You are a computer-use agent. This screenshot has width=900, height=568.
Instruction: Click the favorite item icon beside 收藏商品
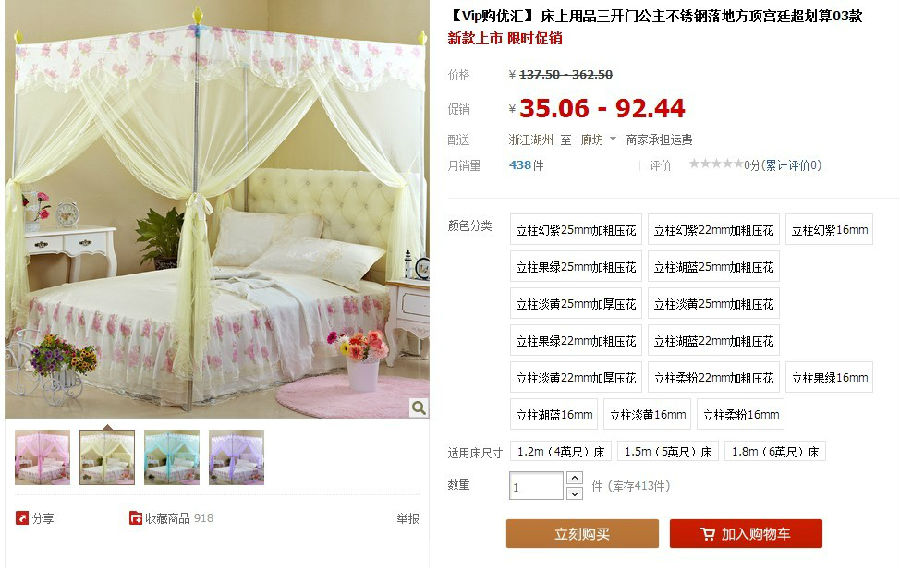tap(135, 519)
